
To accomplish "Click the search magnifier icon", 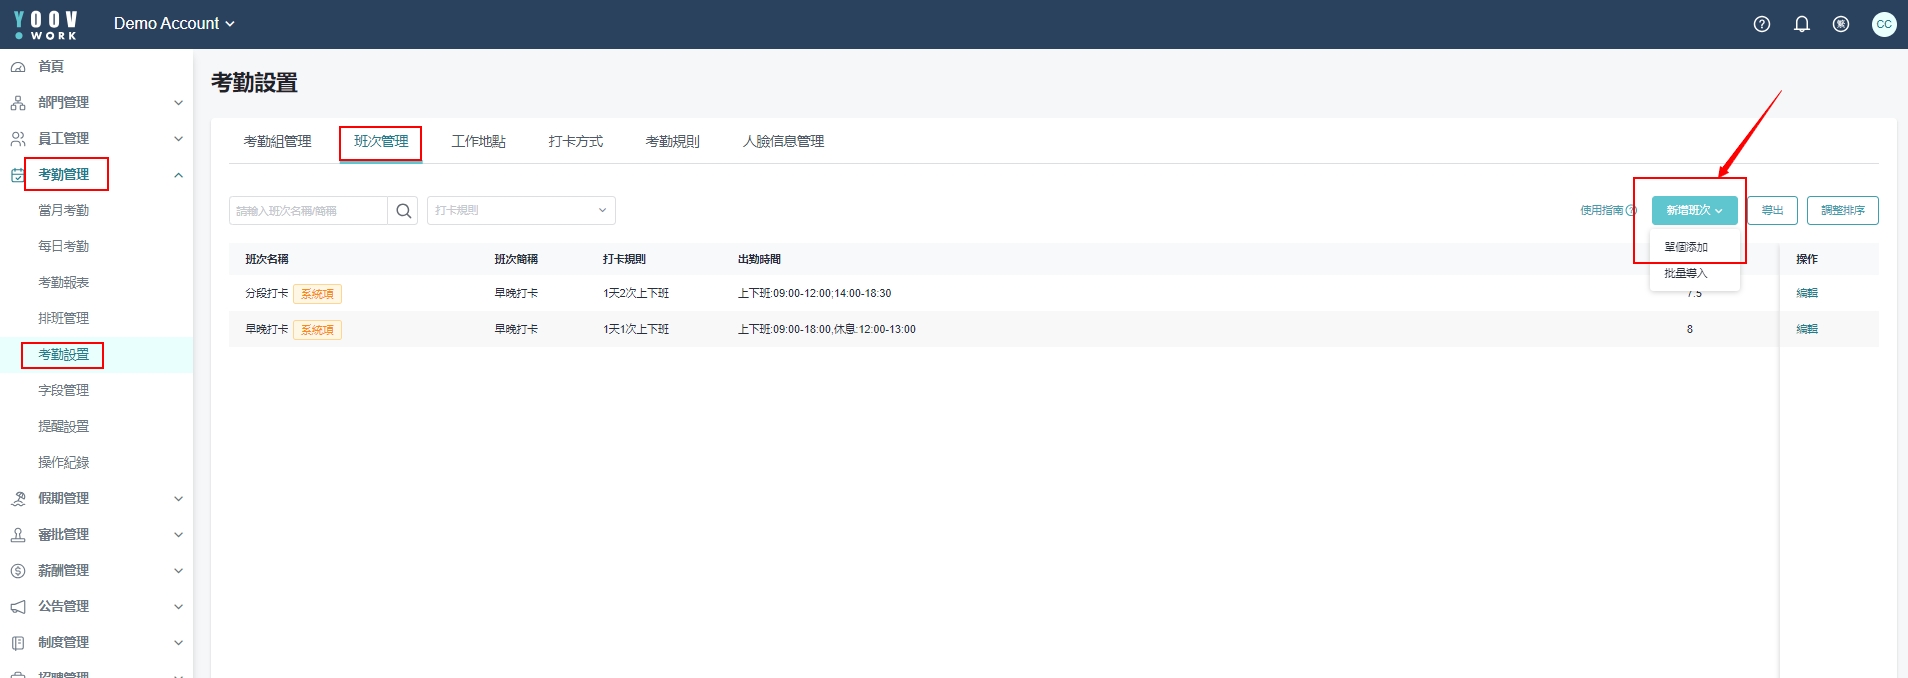I will pyautogui.click(x=403, y=211).
